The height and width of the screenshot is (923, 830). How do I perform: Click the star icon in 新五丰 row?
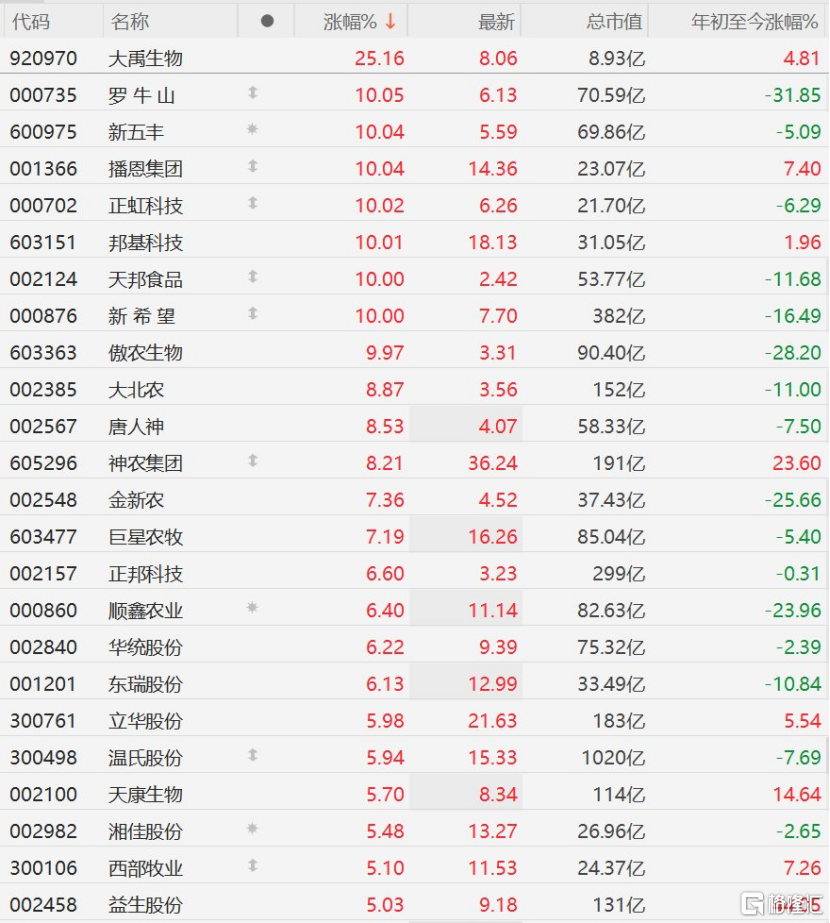tap(253, 129)
